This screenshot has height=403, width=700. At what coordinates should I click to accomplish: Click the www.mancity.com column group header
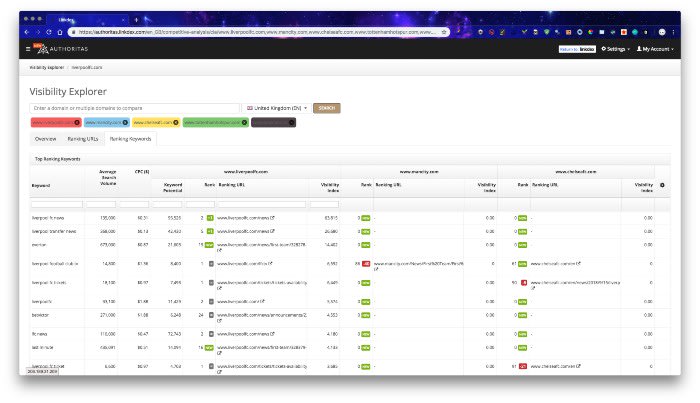click(x=419, y=172)
